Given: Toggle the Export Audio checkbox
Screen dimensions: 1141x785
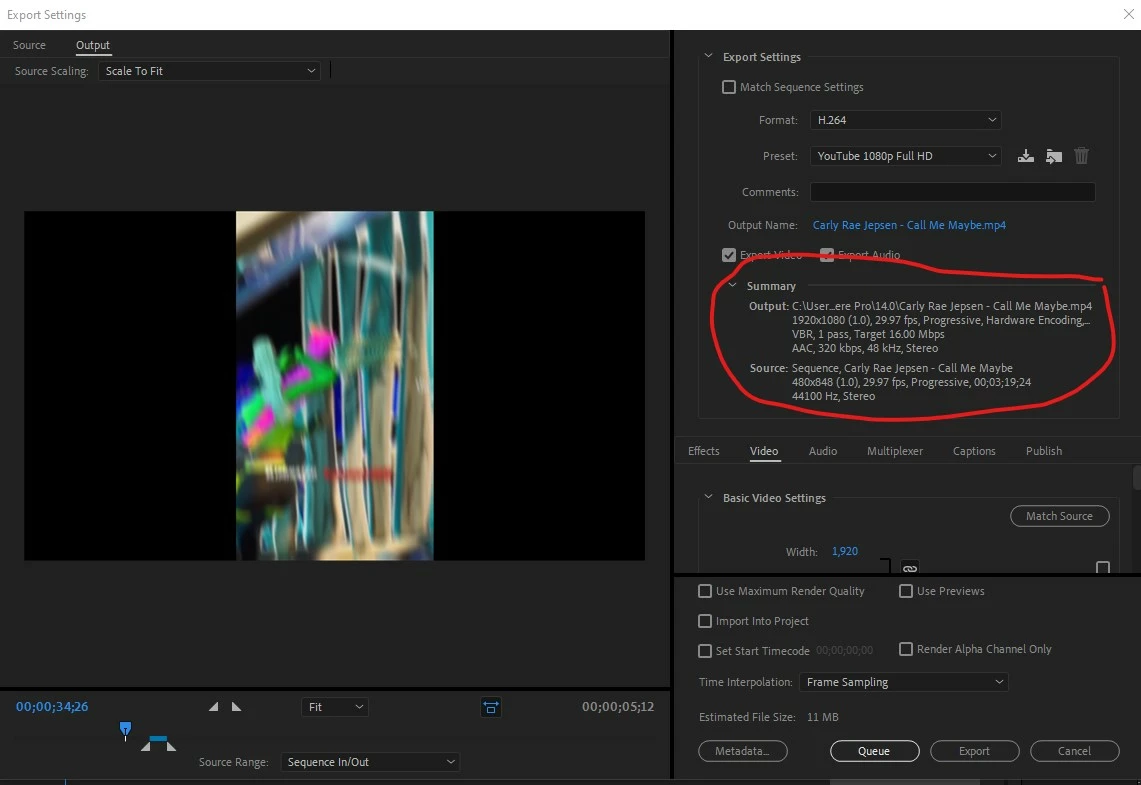Looking at the screenshot, I should click(827, 255).
